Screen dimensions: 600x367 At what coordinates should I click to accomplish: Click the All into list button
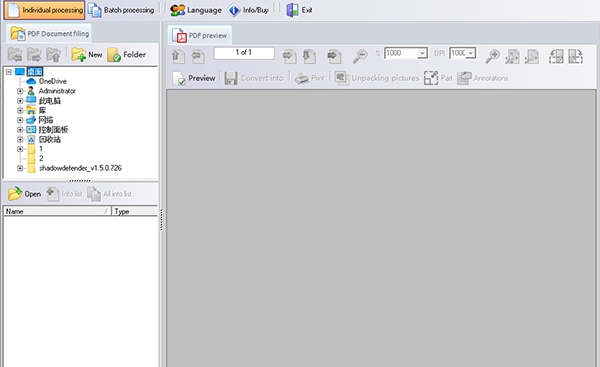click(109, 194)
